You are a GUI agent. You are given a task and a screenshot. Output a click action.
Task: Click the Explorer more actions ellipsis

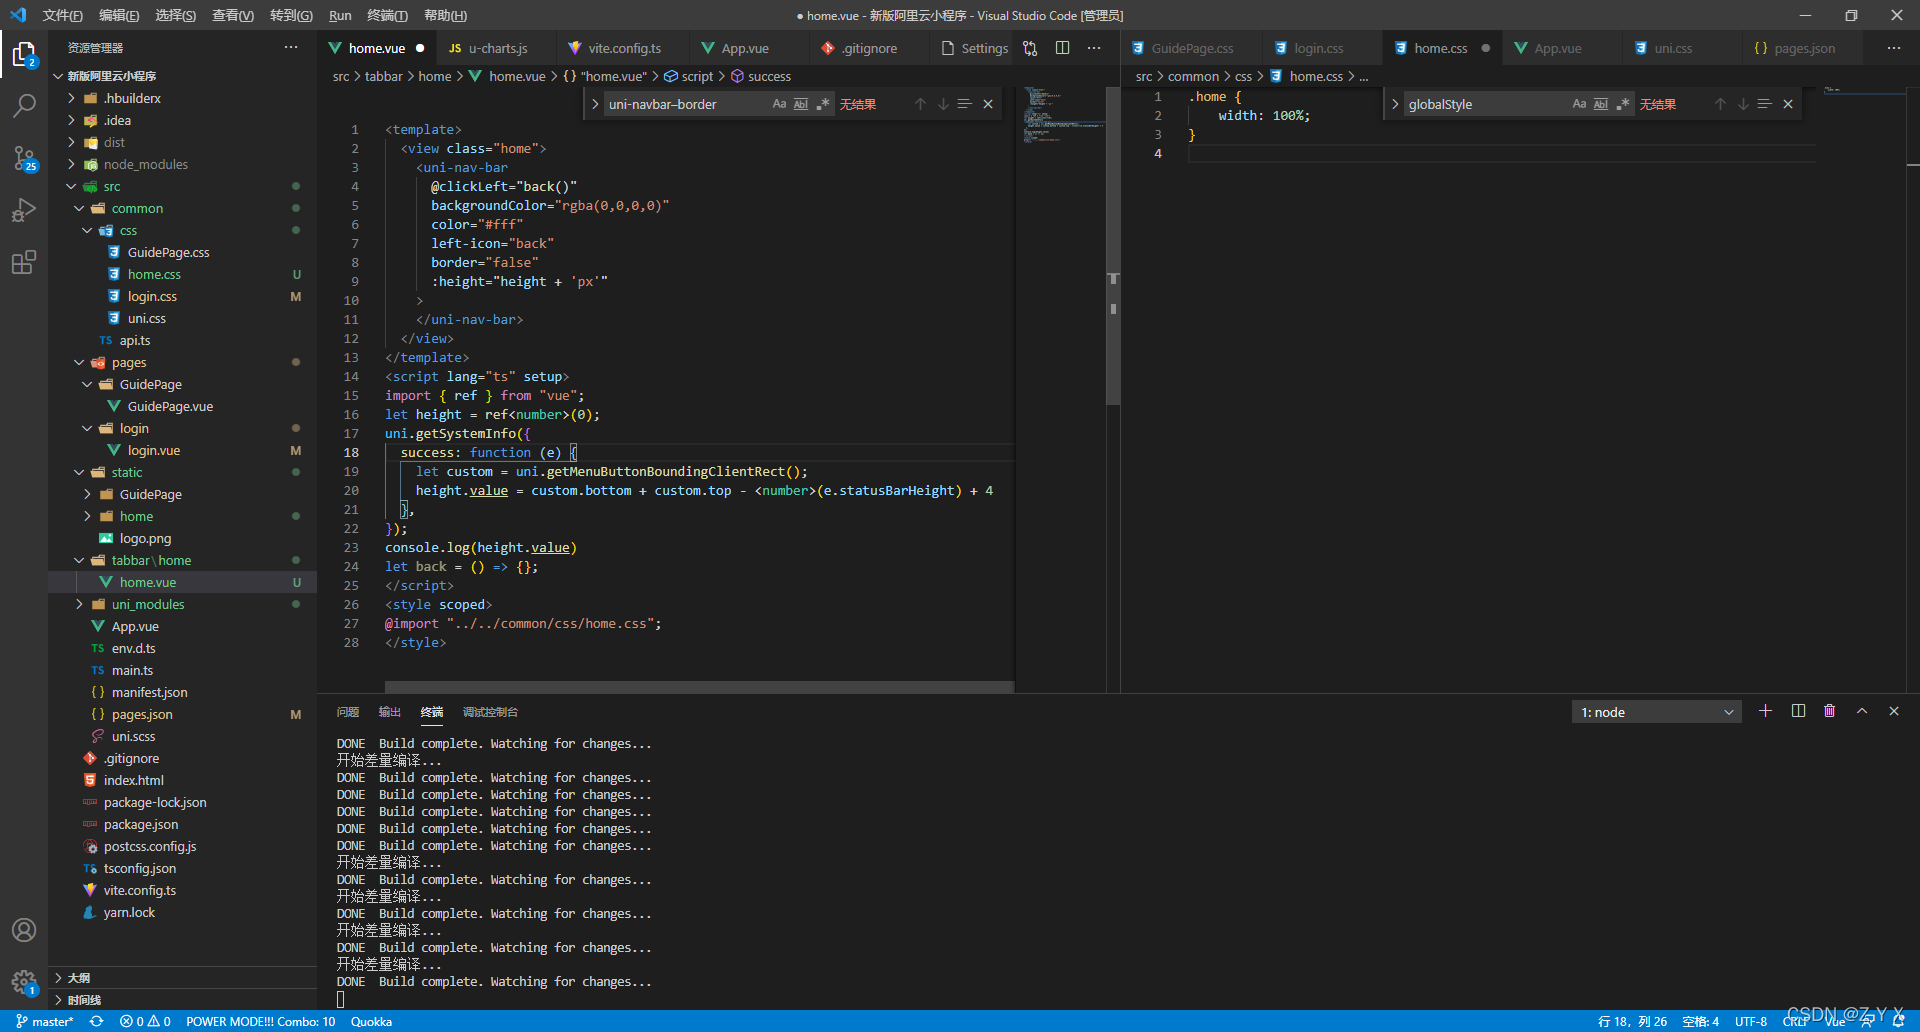click(291, 47)
